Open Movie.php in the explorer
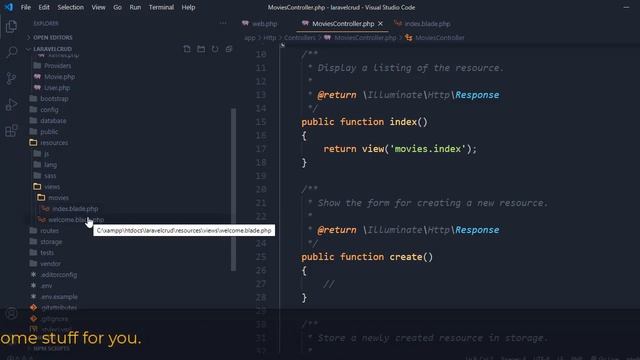Screen dimensions: 640x360 59,77
